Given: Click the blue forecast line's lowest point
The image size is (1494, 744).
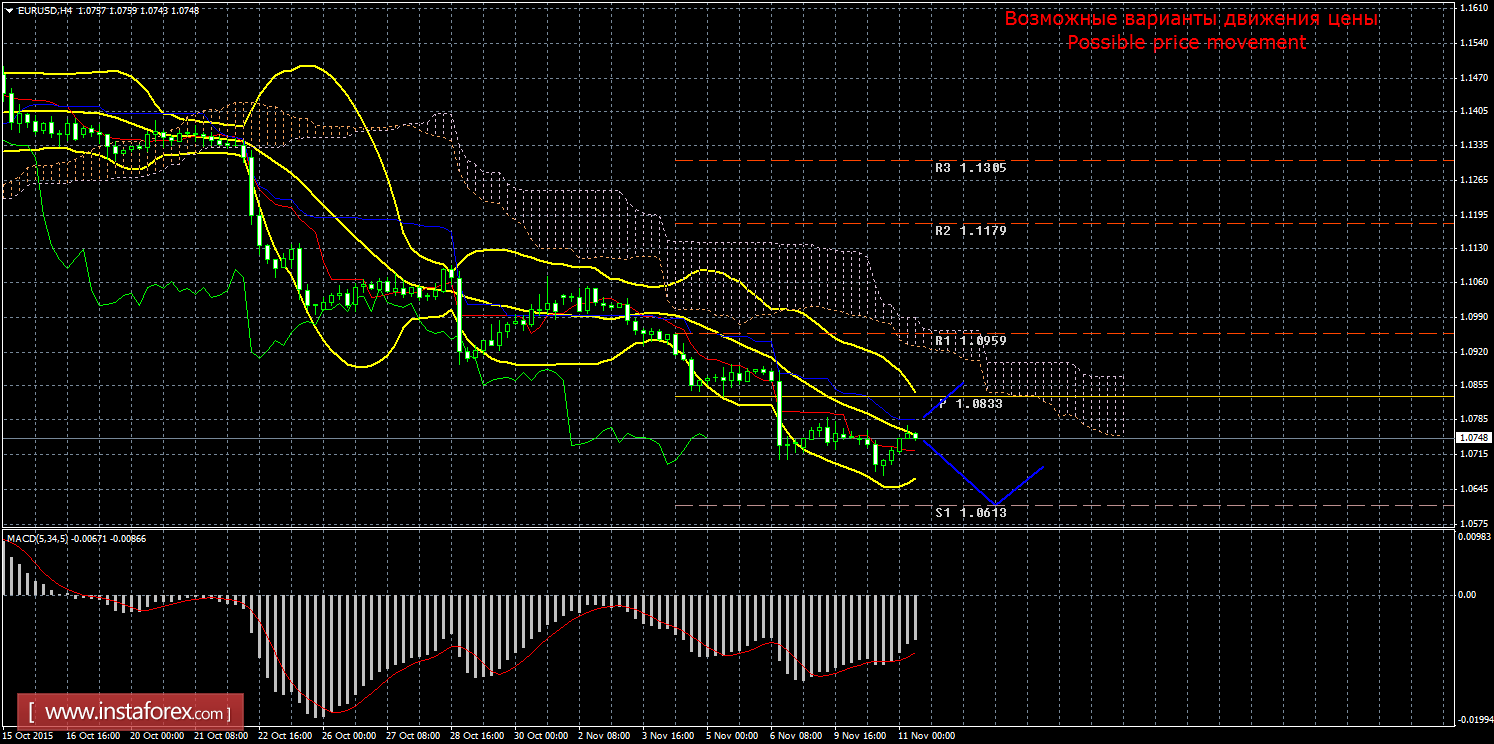Looking at the screenshot, I should [993, 503].
